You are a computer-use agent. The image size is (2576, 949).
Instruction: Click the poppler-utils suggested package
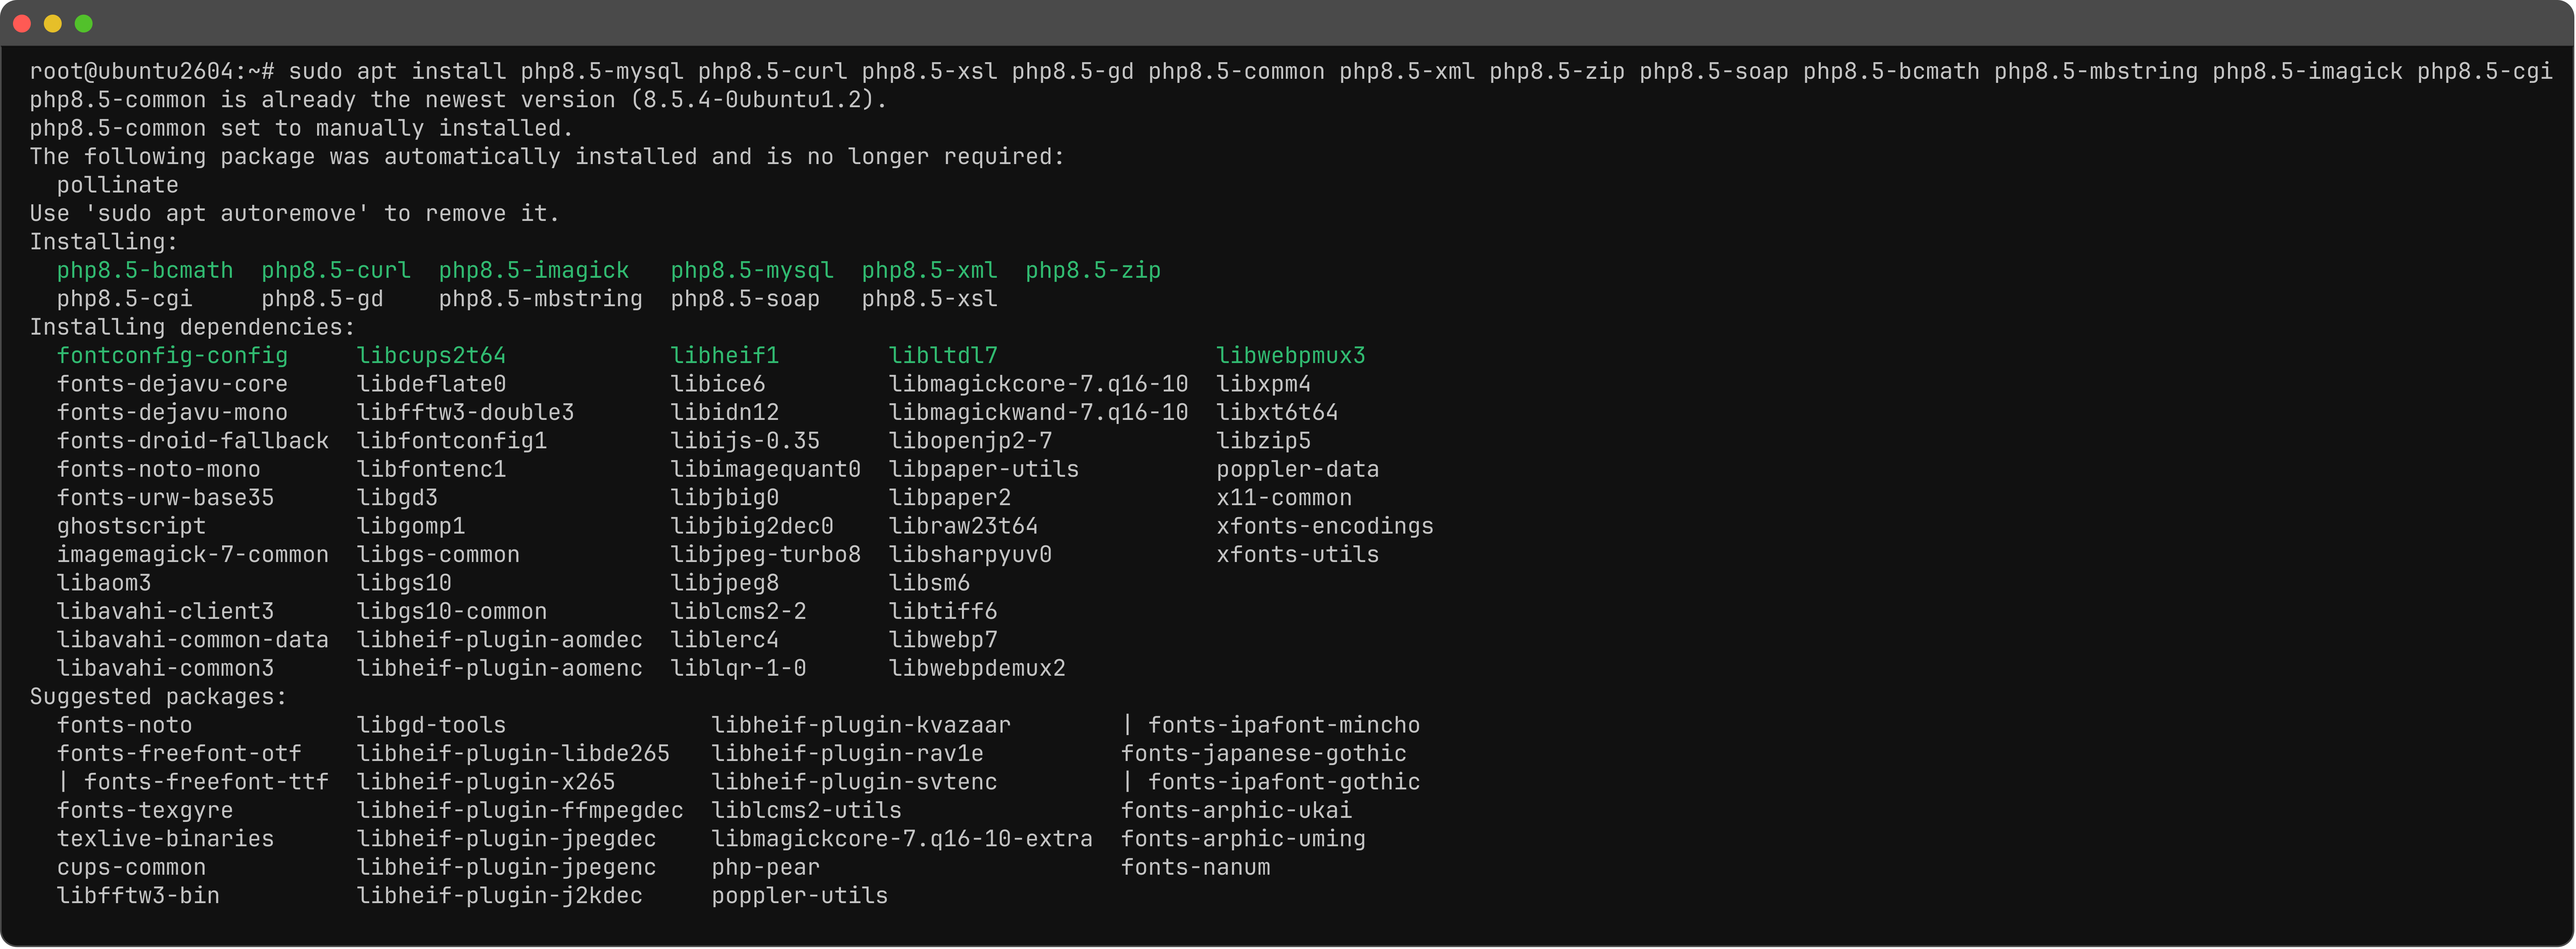pos(799,896)
